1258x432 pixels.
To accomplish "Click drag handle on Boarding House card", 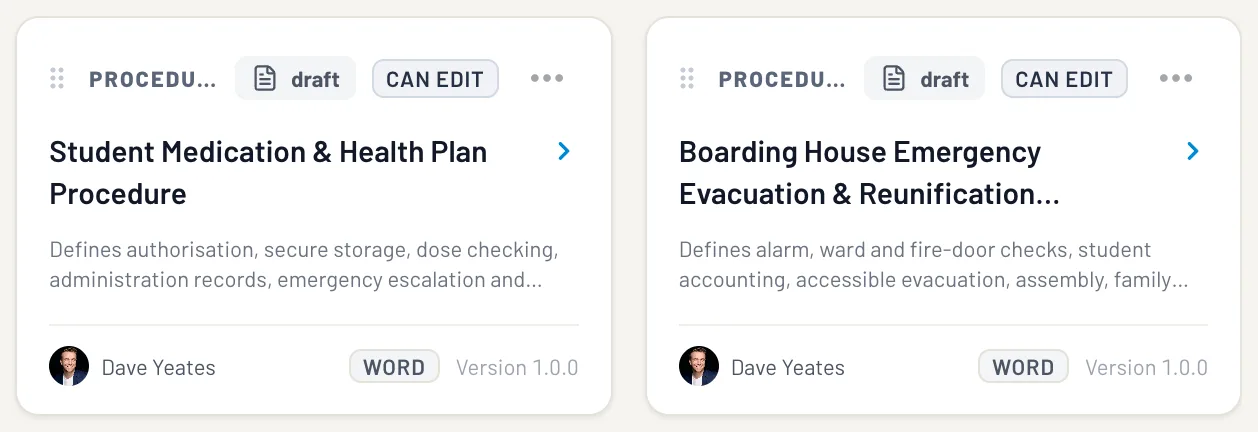I will pyautogui.click(x=687, y=79).
